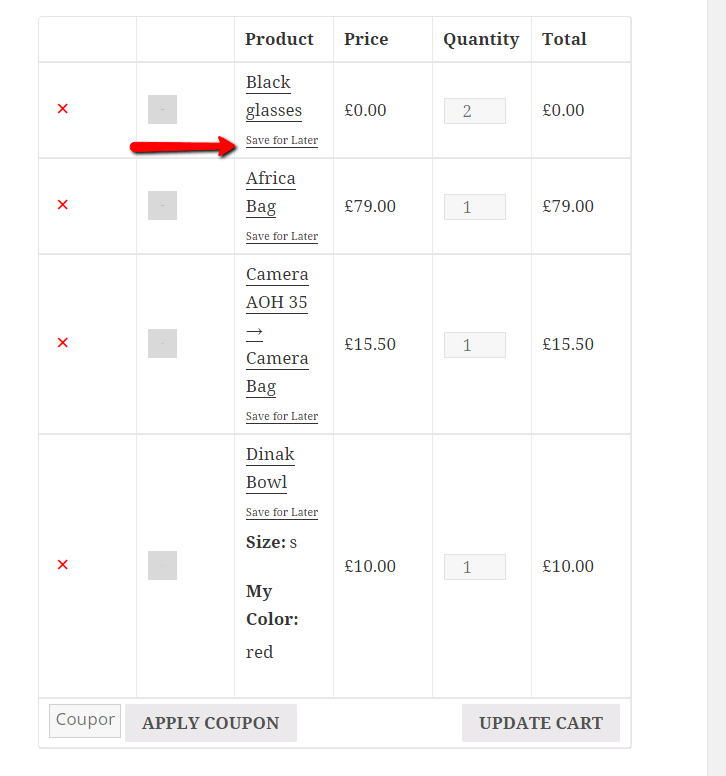Viewport: 726px width, 776px height.
Task: Remove Black glasses from cart
Action: click(62, 109)
